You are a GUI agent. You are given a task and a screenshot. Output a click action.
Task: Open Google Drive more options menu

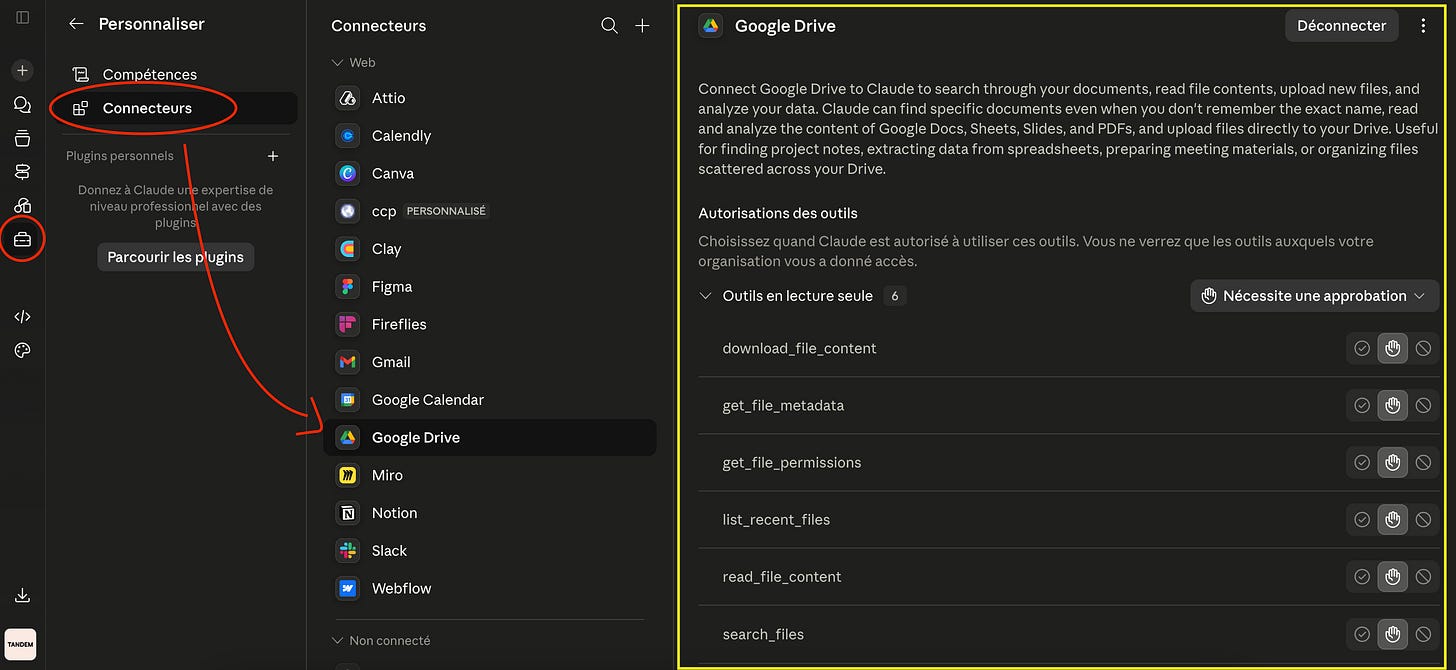pos(1423,26)
